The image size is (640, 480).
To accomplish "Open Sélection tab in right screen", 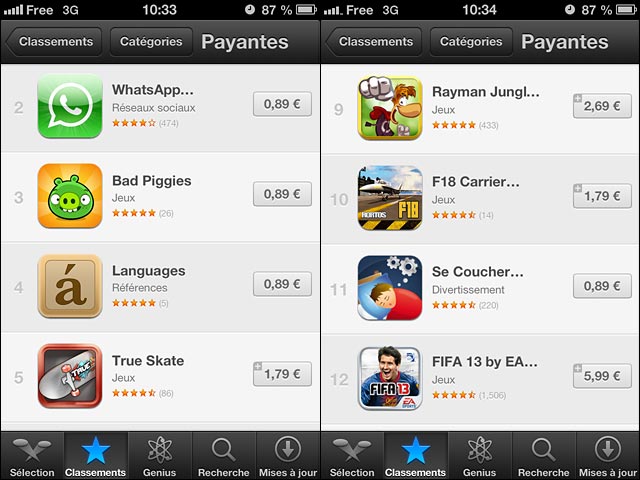I will coord(352,456).
